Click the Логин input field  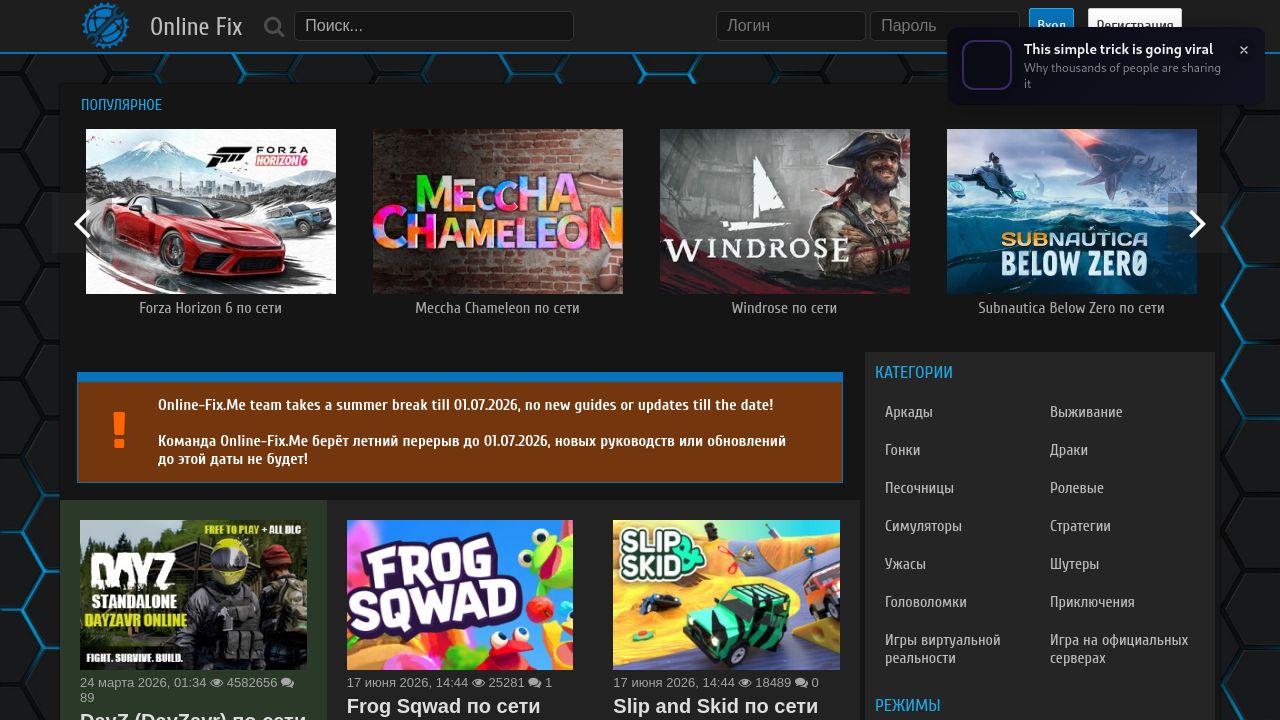(791, 26)
